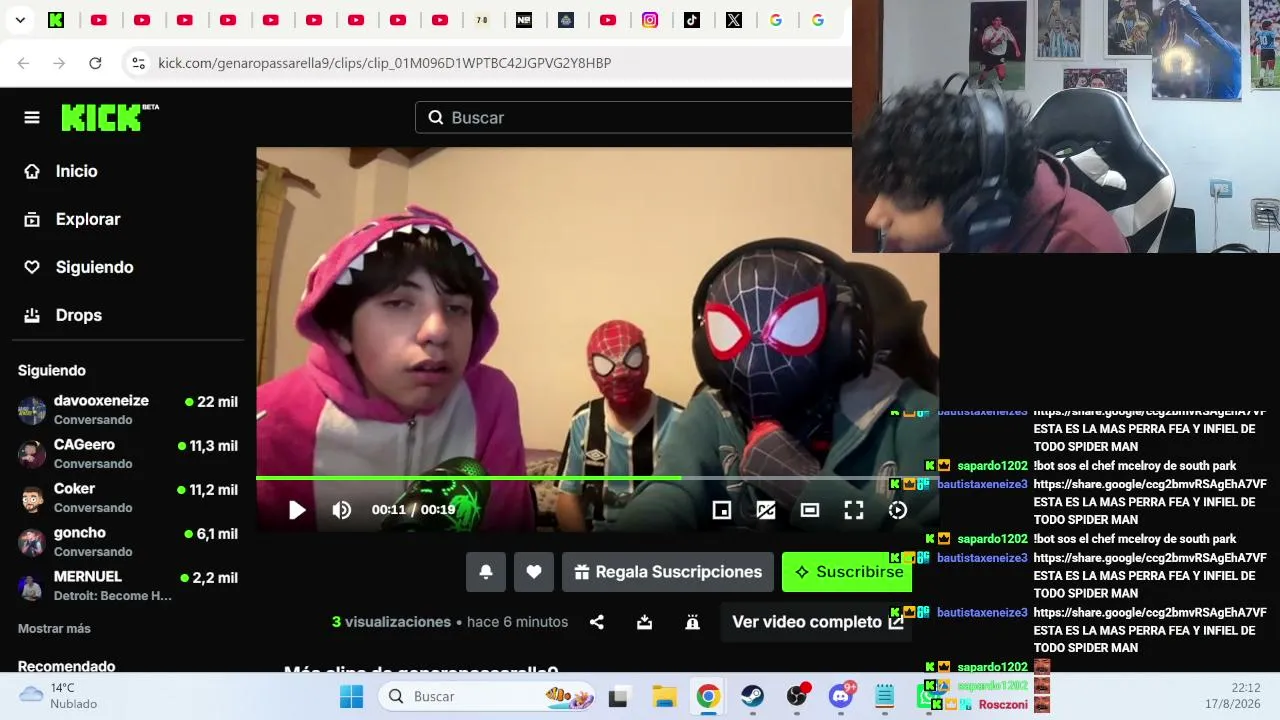Seek along the green video progress bar
Viewport: 1280px width, 720px height.
[x=597, y=478]
